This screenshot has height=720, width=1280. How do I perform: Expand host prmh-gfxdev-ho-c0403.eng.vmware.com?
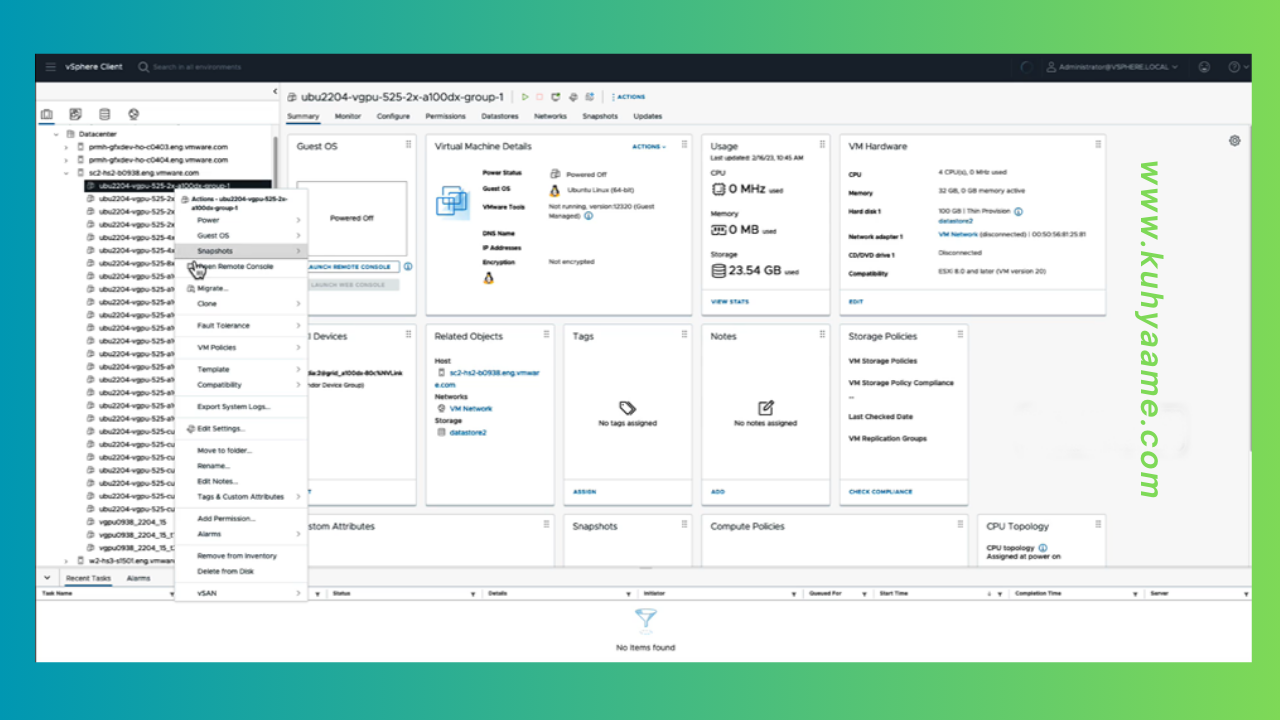[67, 147]
